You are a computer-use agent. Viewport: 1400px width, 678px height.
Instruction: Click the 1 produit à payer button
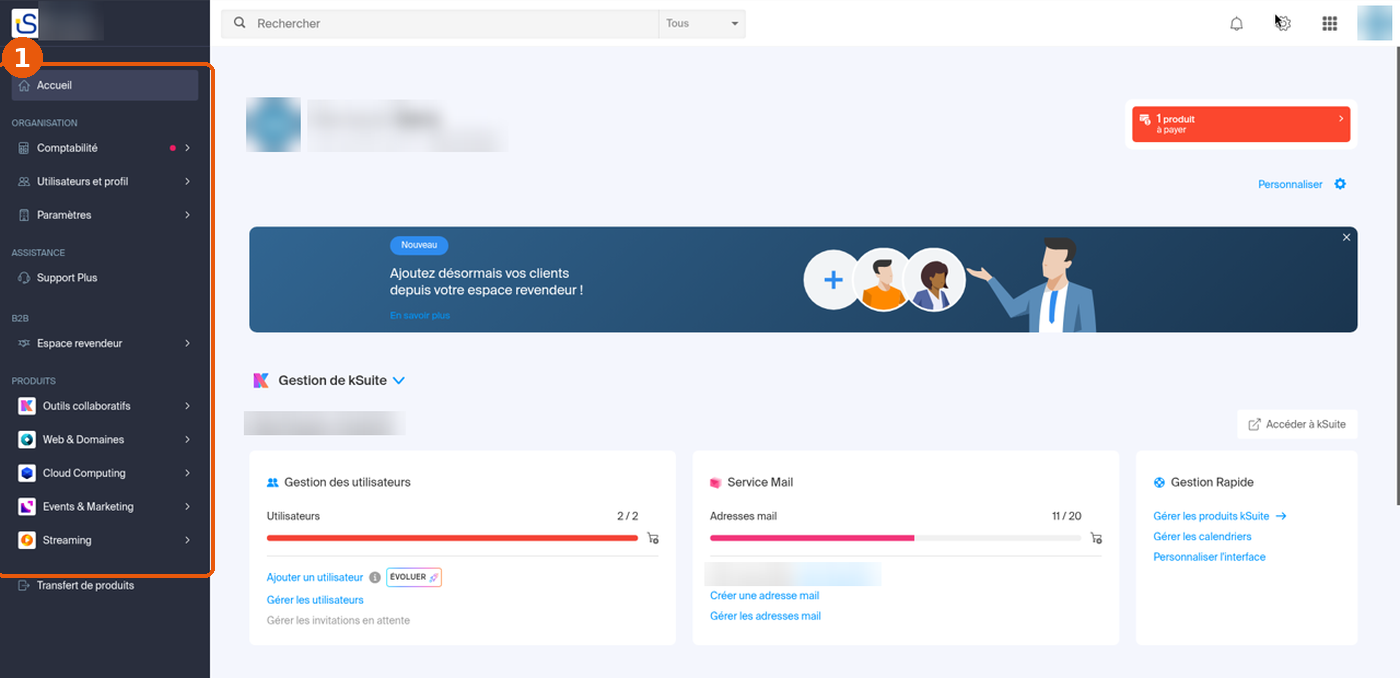point(1241,124)
